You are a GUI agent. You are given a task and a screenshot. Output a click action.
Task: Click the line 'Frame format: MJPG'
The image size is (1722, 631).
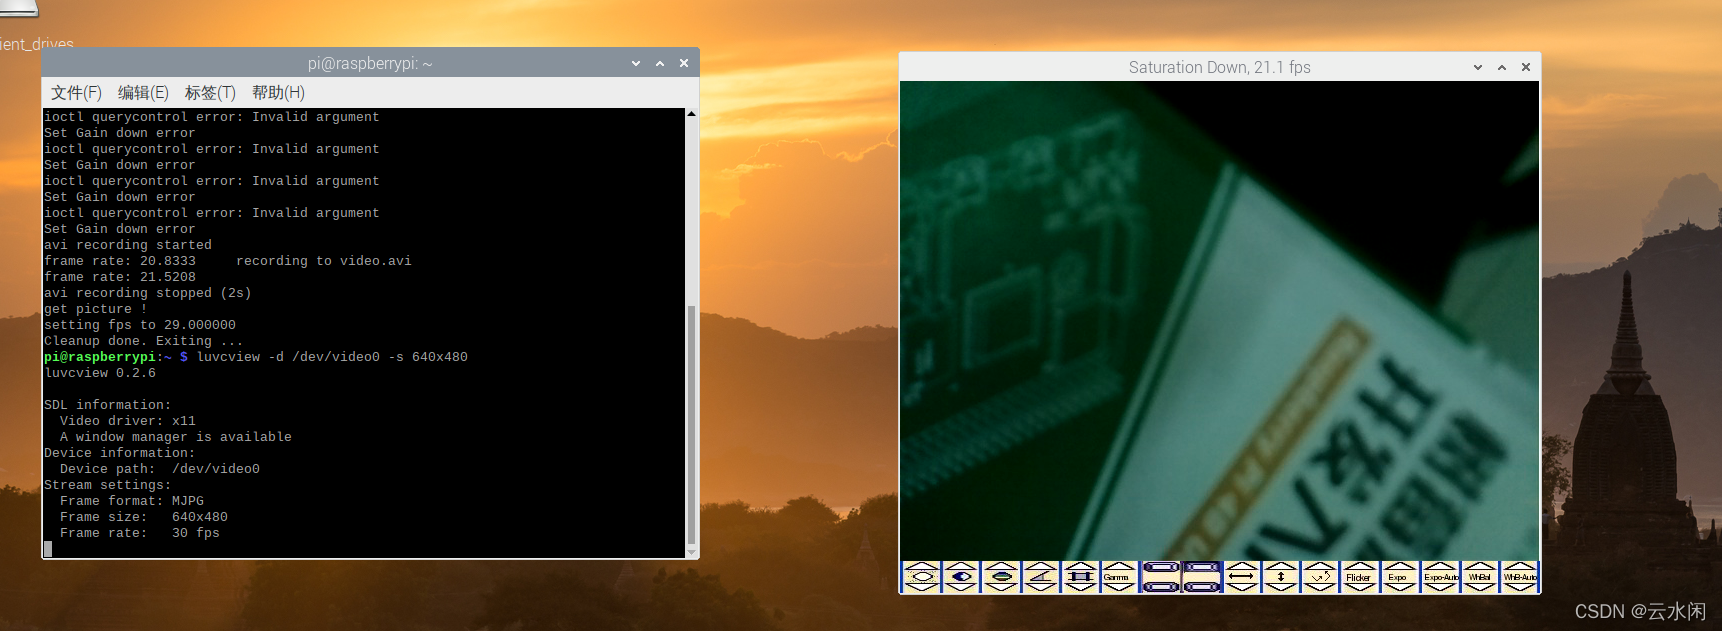coord(132,501)
